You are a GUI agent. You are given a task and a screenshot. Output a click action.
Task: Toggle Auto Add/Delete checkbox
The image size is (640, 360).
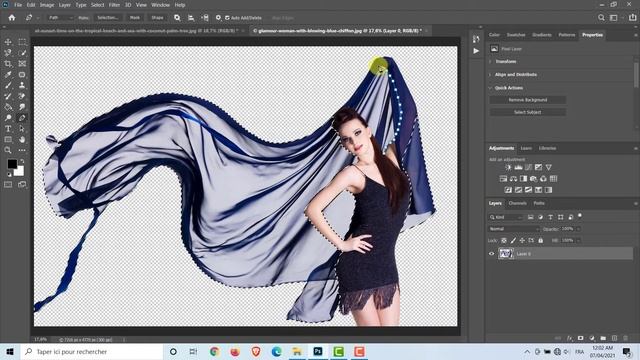pyautogui.click(x=227, y=18)
